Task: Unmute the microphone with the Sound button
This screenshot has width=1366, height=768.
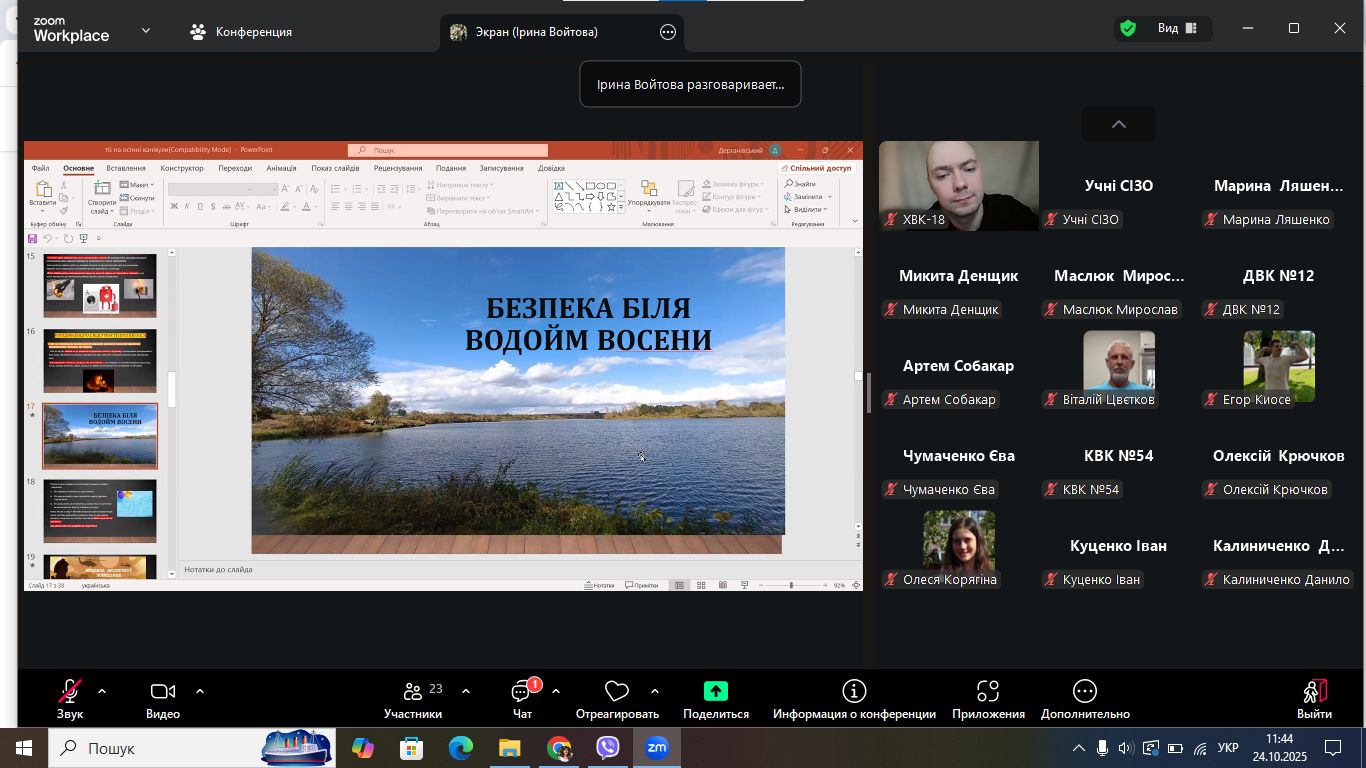Action: 69,692
